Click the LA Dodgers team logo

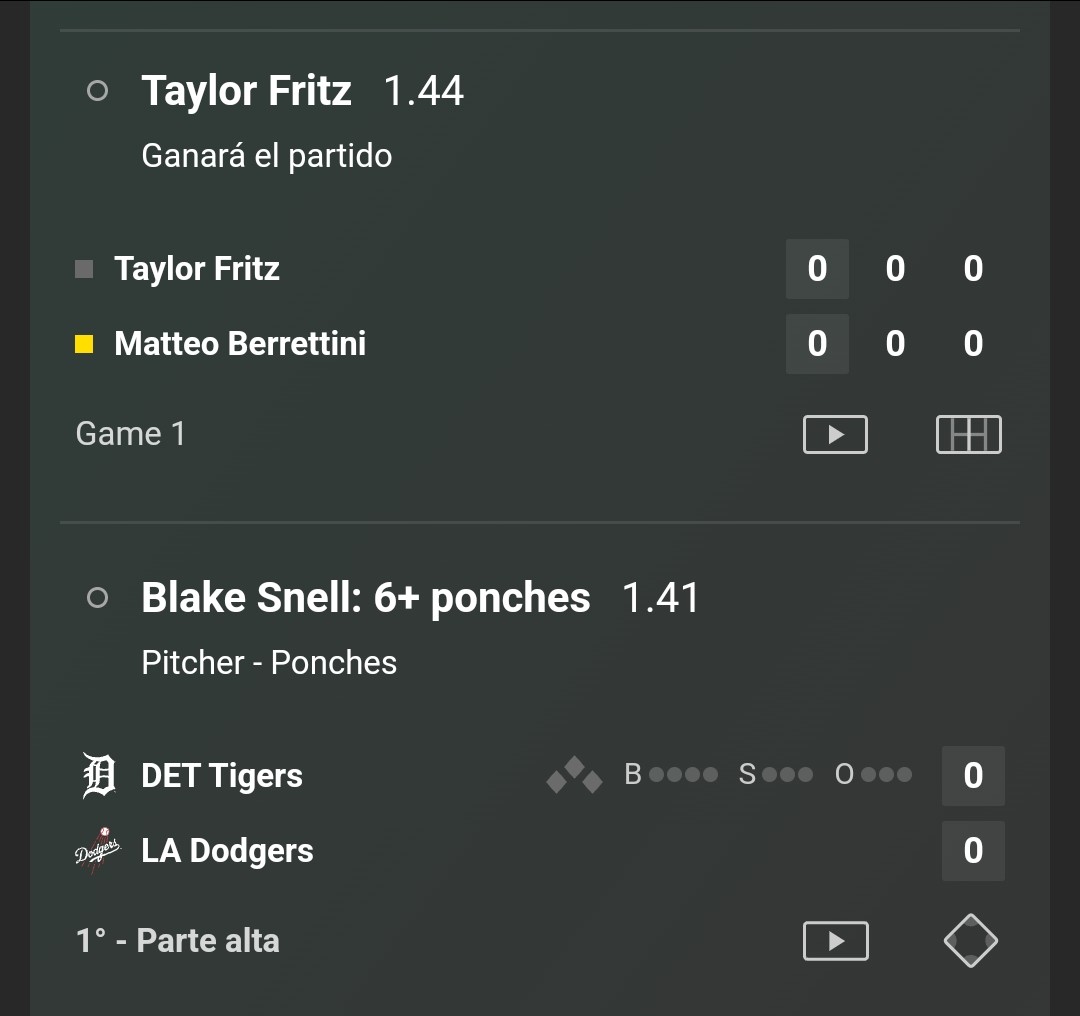click(x=97, y=851)
